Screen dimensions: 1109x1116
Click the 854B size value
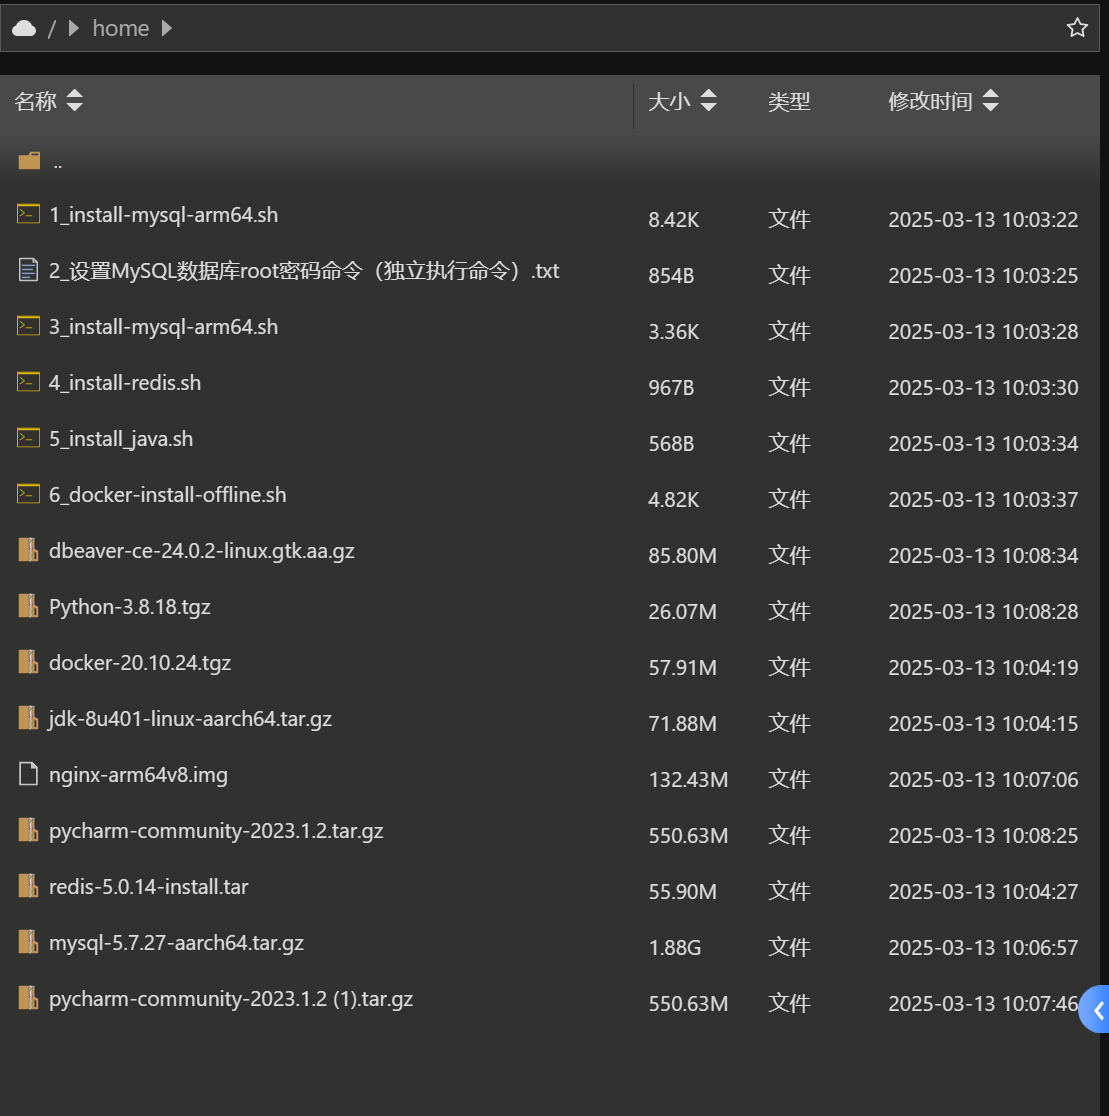click(671, 276)
